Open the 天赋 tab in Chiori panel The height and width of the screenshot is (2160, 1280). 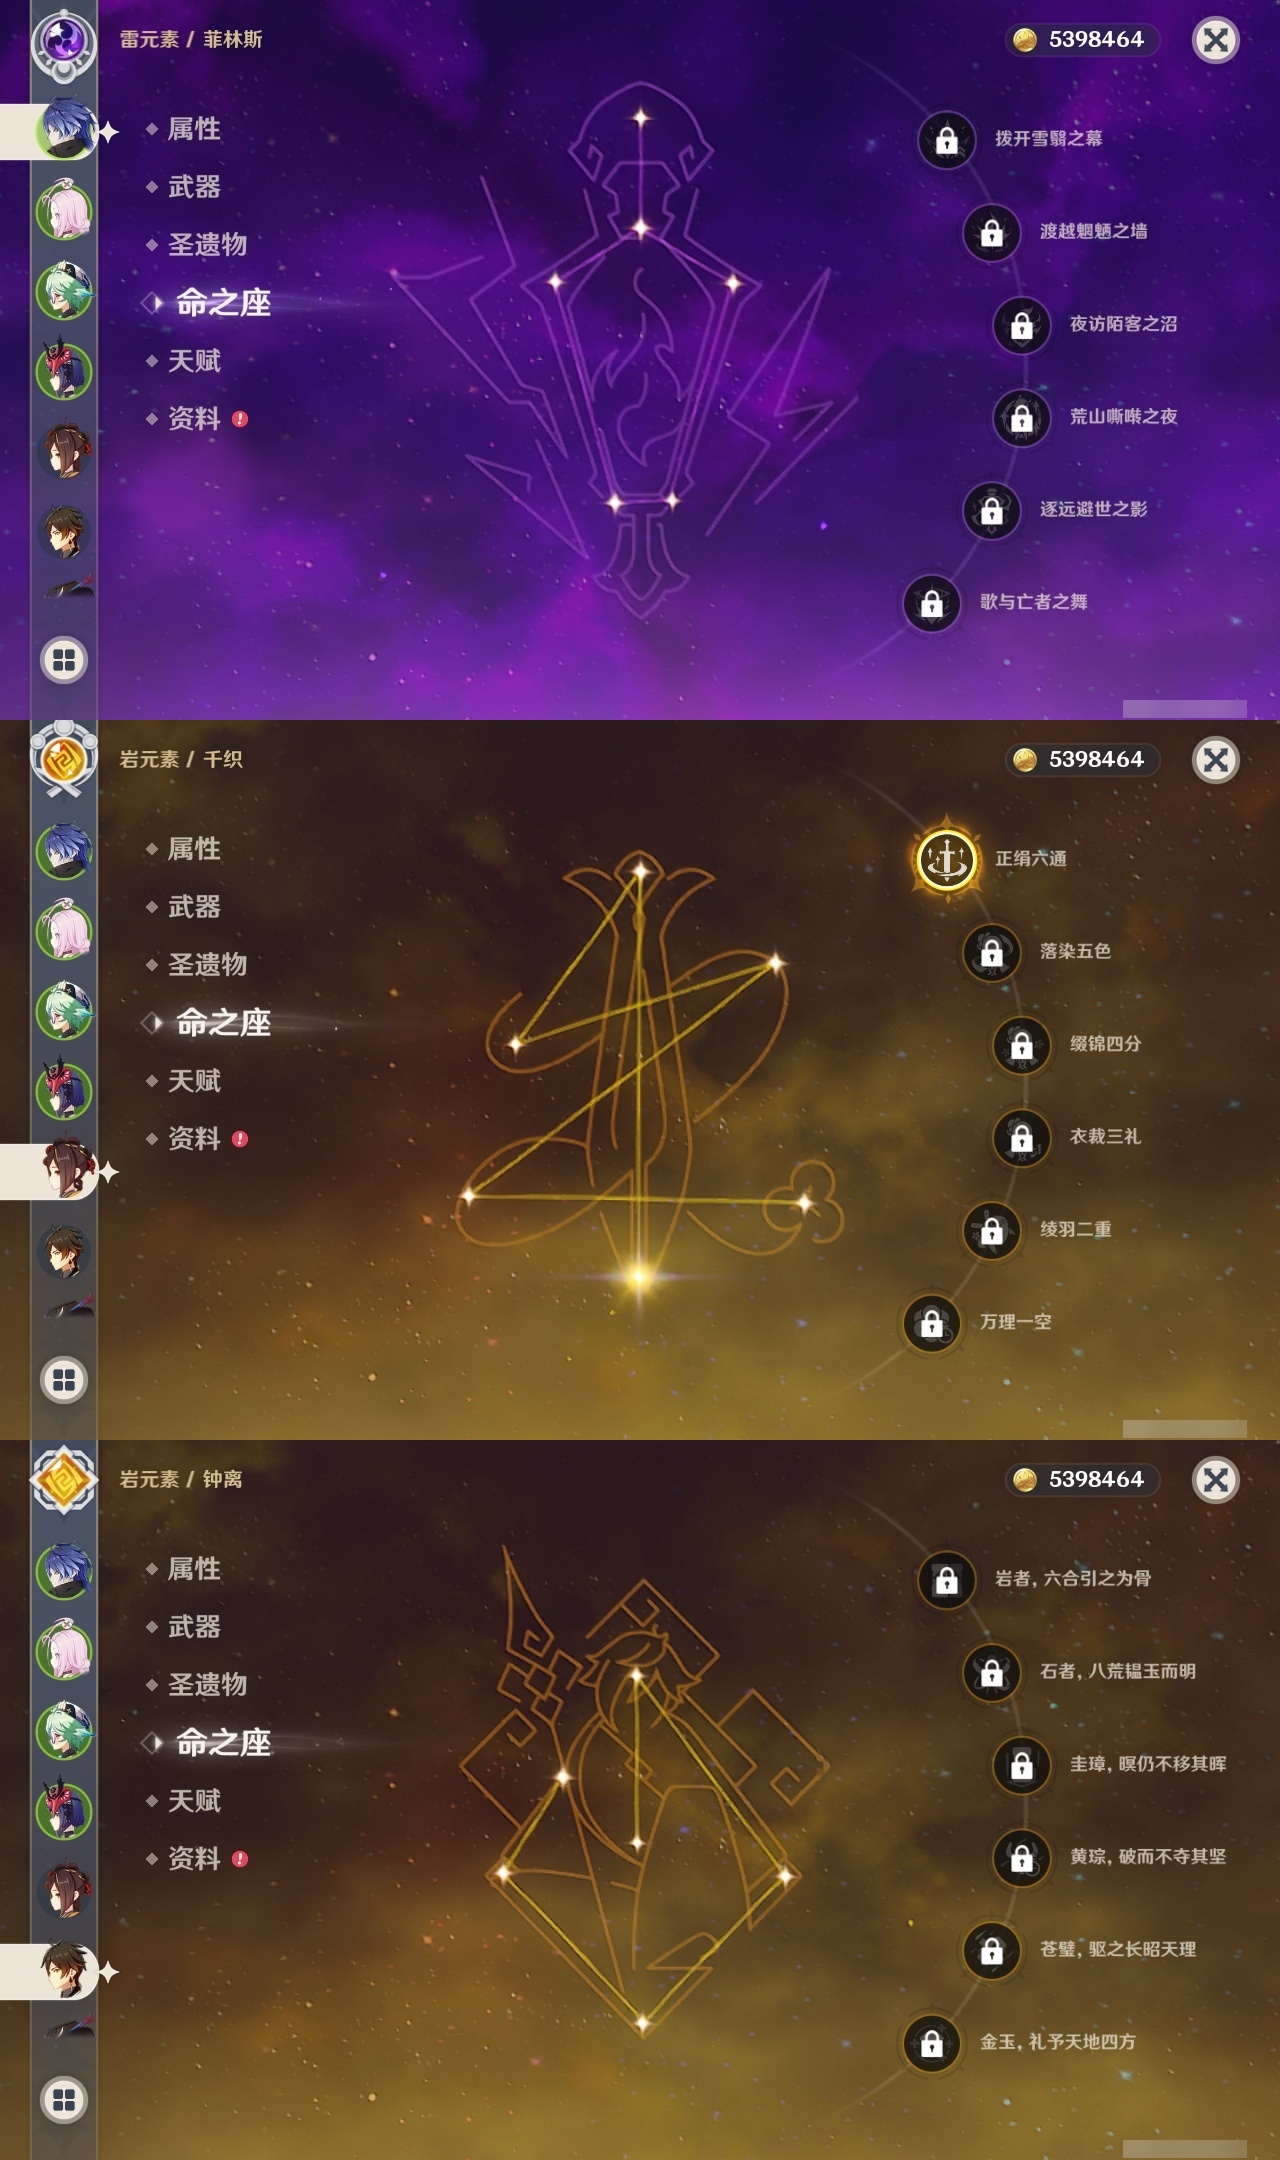[x=194, y=1081]
